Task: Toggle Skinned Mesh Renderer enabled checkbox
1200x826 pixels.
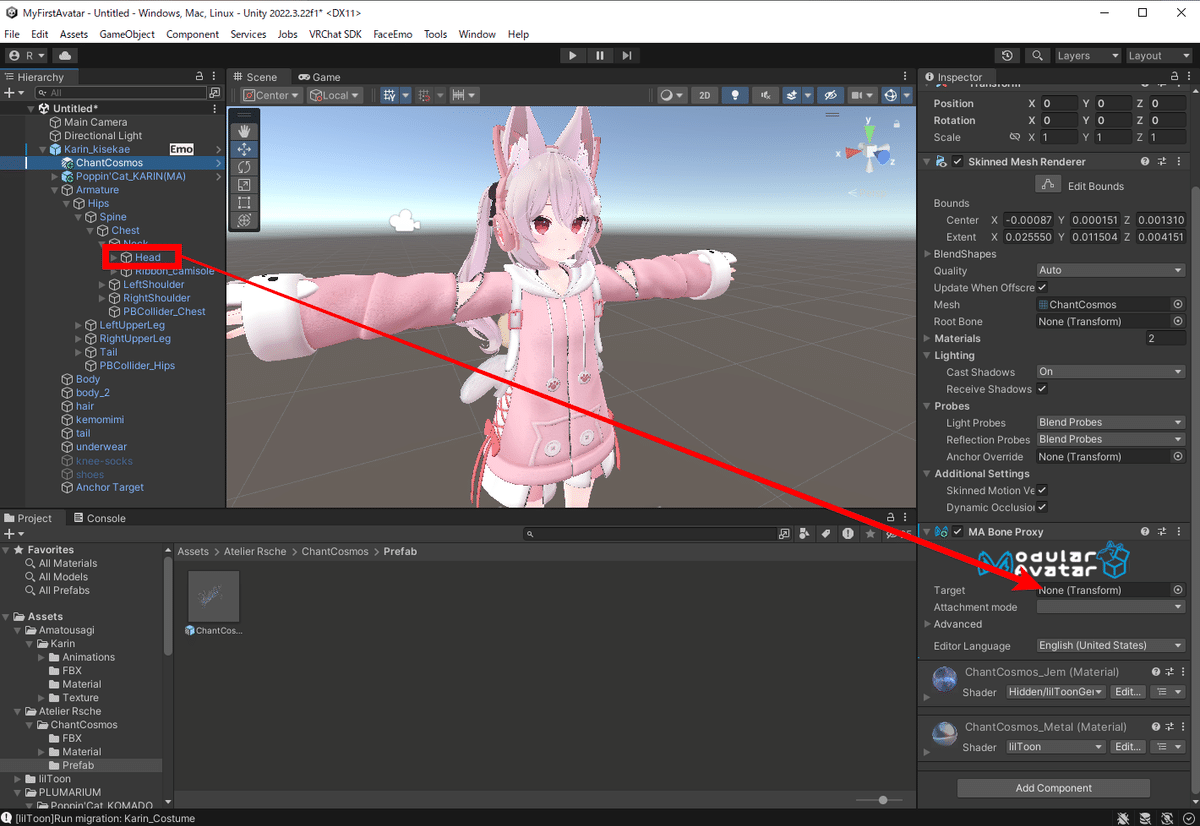Action: pos(958,162)
